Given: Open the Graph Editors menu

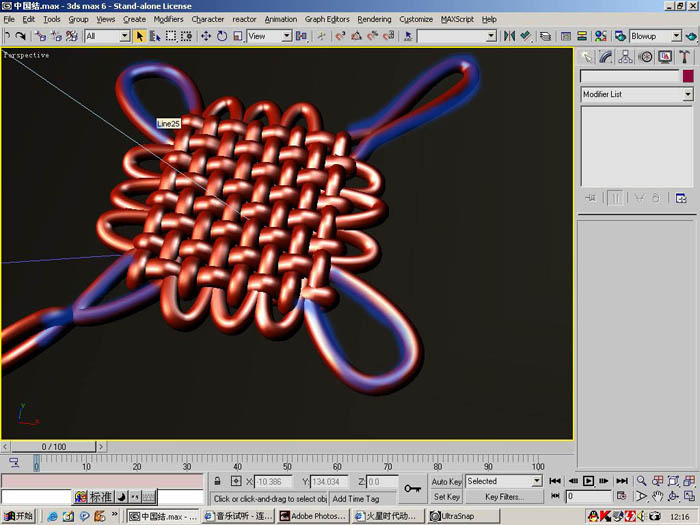Looking at the screenshot, I should coord(327,19).
